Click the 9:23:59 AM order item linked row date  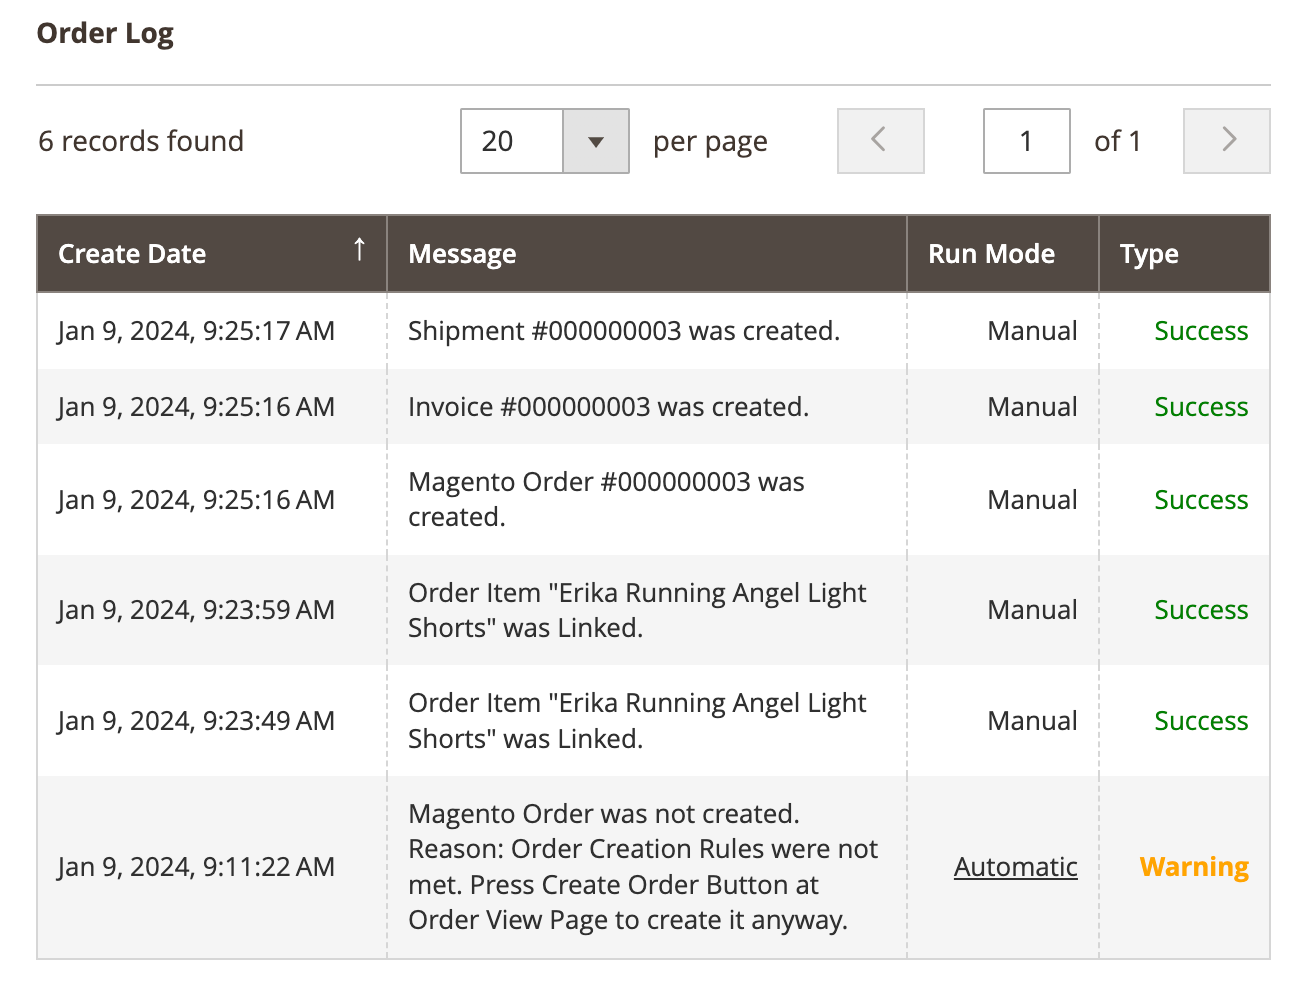(196, 610)
